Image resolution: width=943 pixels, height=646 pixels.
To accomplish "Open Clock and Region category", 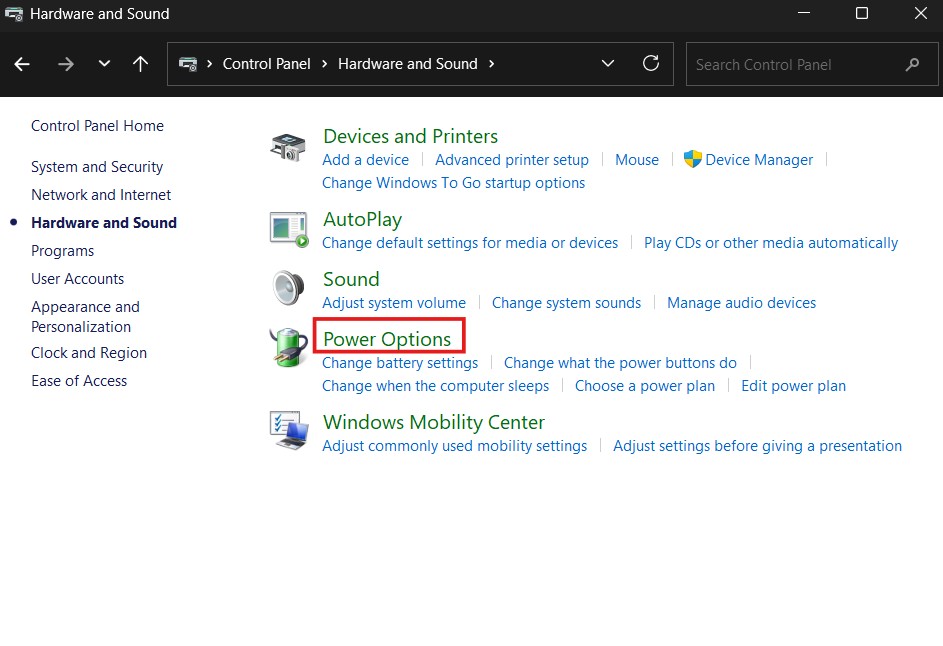I will [89, 353].
